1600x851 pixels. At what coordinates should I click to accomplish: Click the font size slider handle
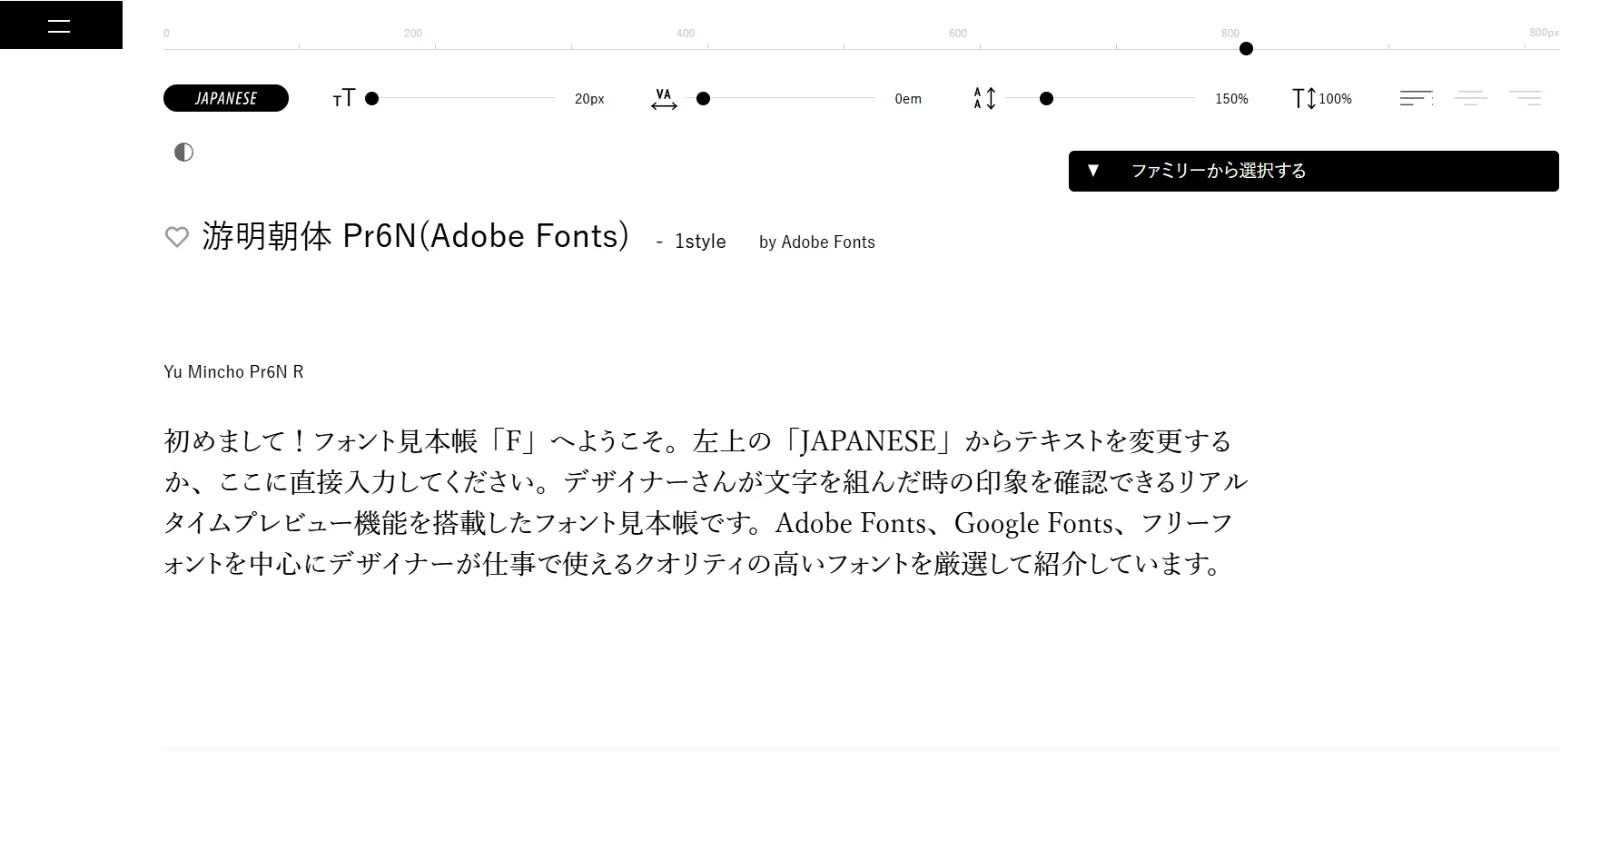tap(372, 99)
